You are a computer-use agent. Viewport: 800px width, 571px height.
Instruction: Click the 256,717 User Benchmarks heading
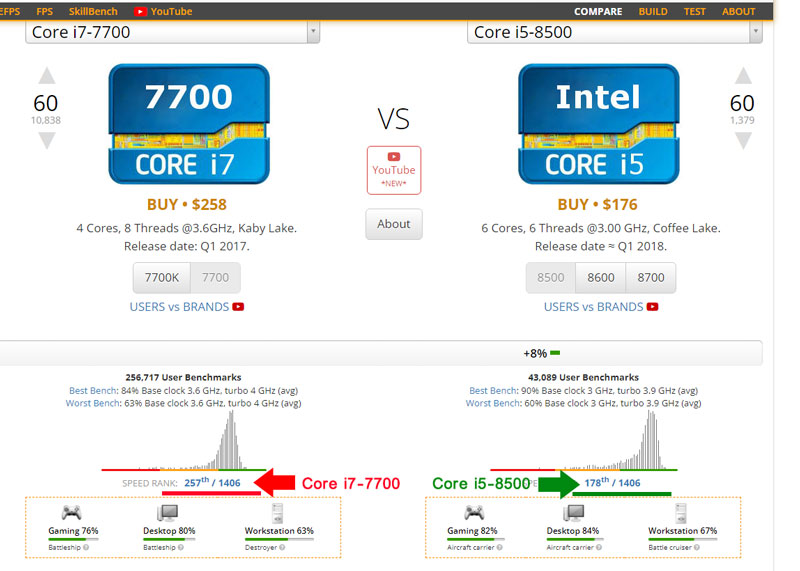(x=183, y=378)
